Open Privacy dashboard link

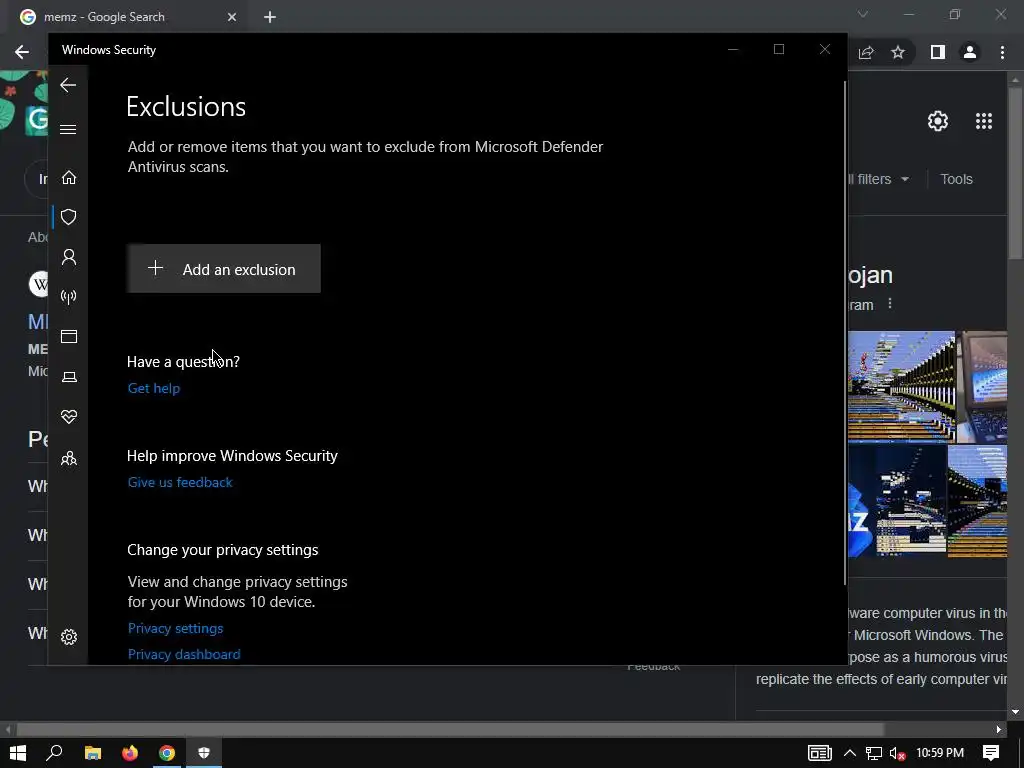click(x=184, y=654)
